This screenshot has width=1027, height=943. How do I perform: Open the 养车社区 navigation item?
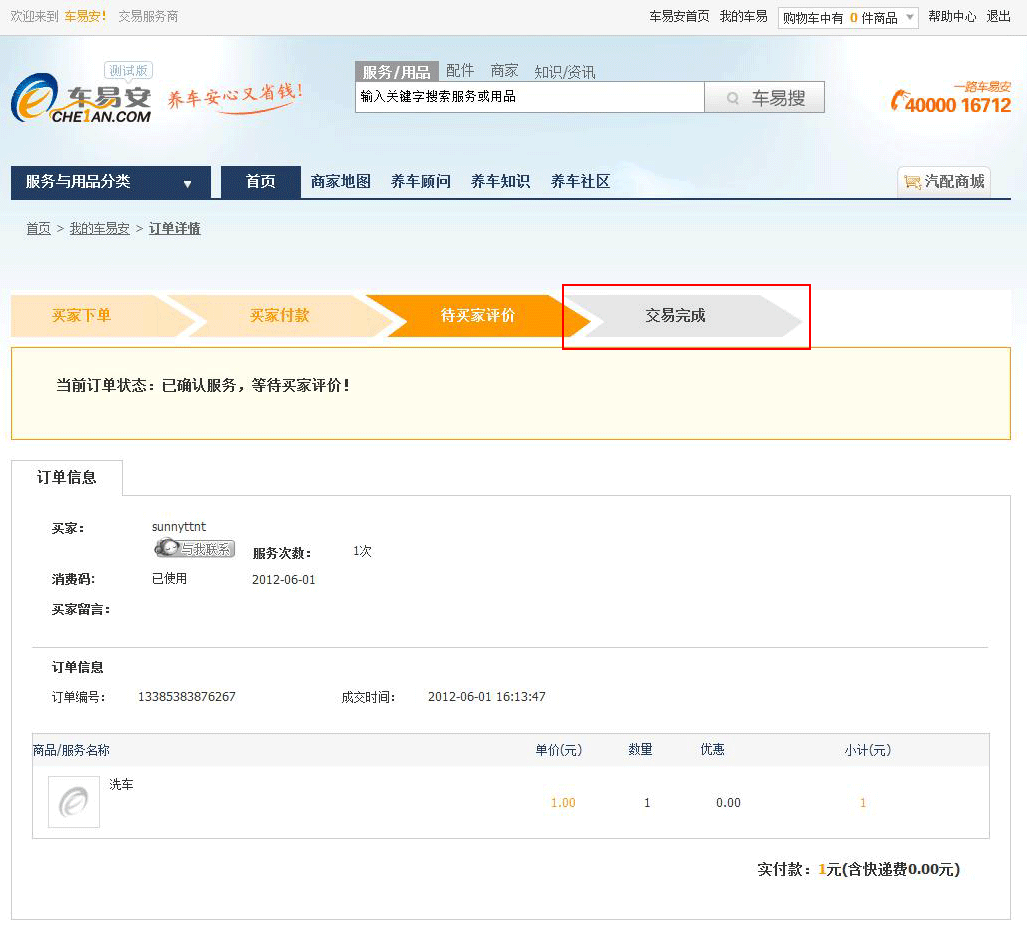tap(580, 182)
